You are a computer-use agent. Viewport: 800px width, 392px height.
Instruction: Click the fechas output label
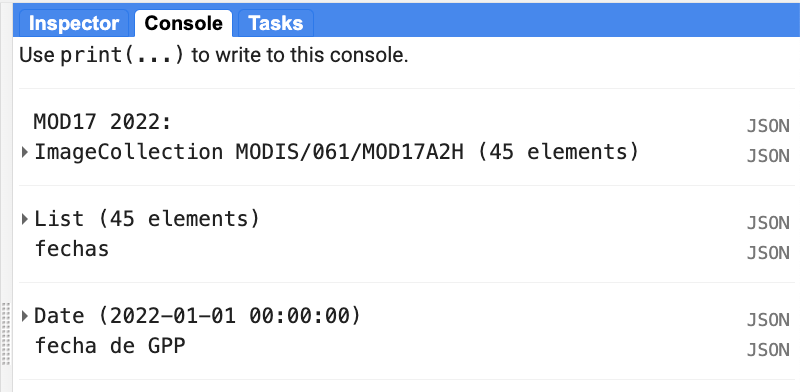coord(72,249)
